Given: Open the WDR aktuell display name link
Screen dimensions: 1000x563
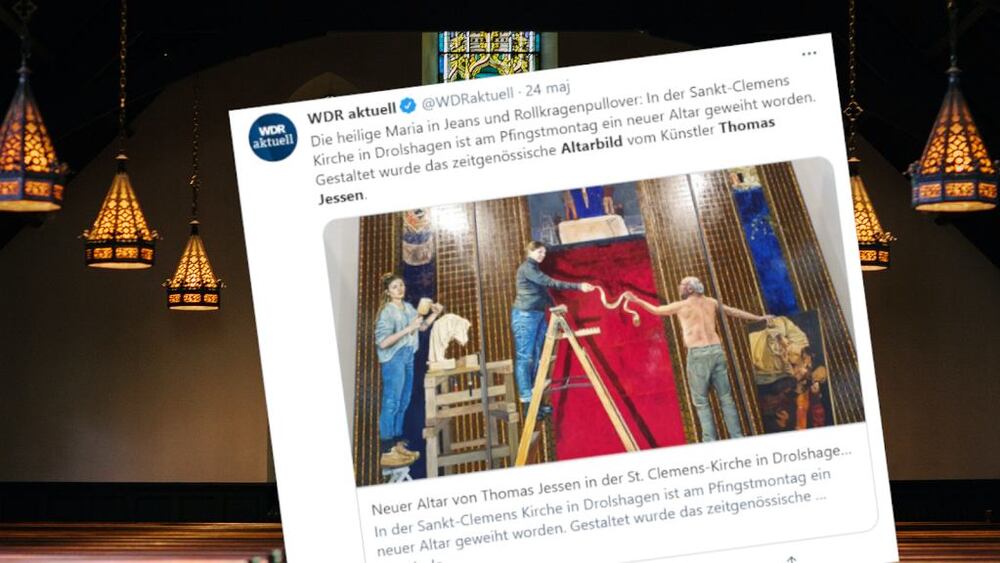Looking at the screenshot, I should 351,113.
